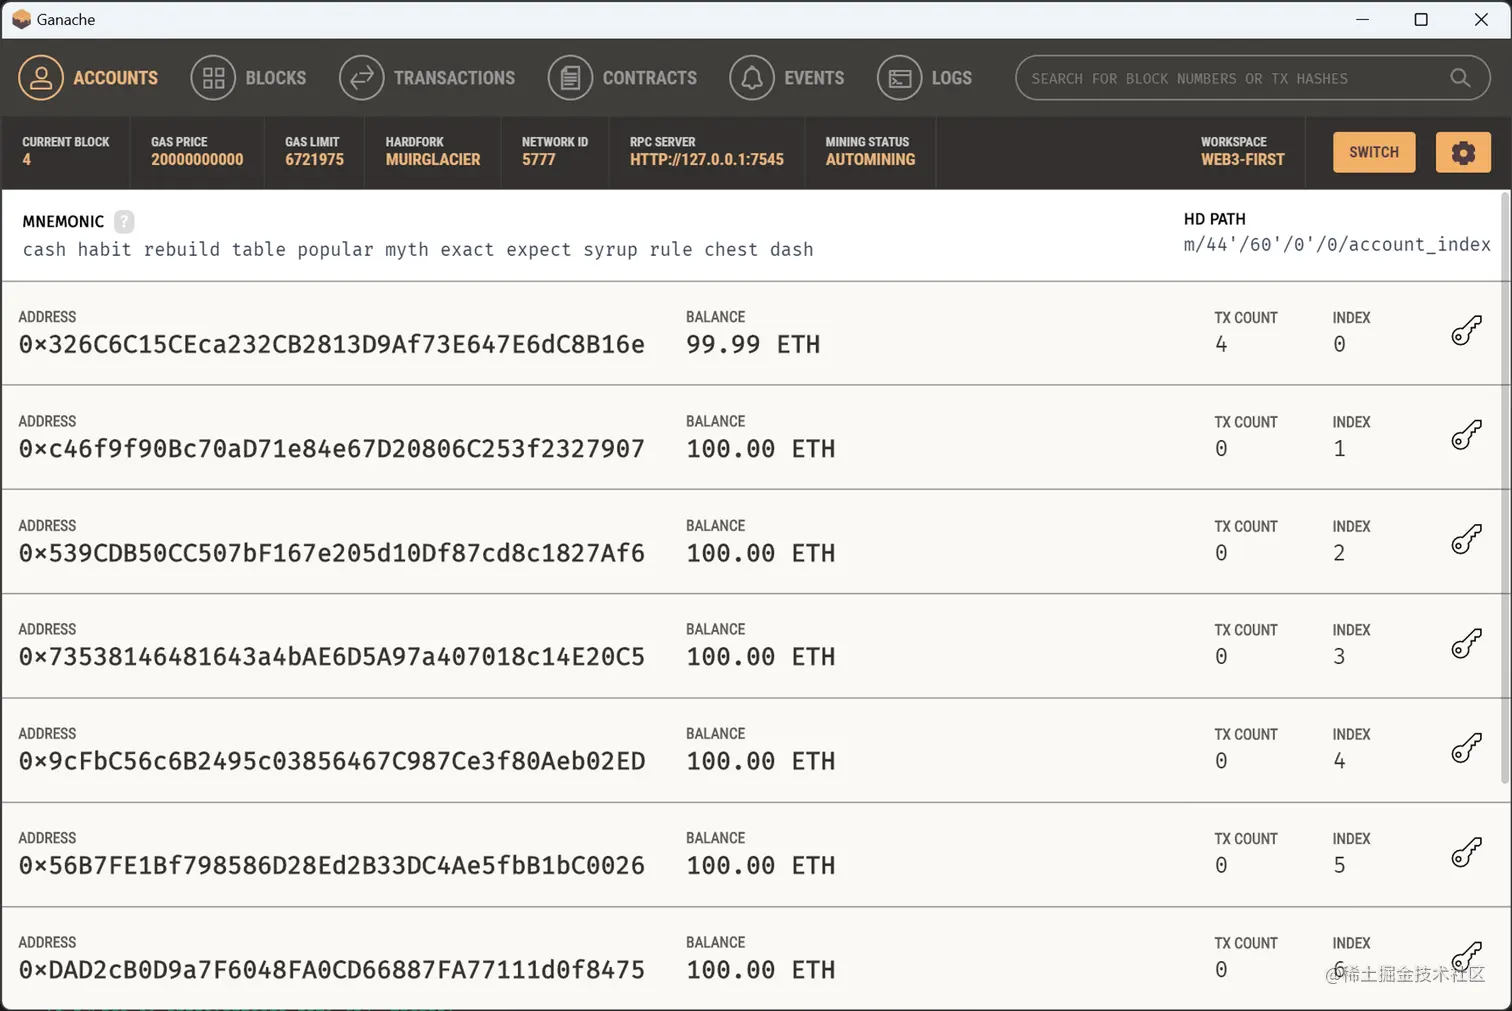
Task: Toggle the AUTOMINING mining status
Action: tap(869, 152)
